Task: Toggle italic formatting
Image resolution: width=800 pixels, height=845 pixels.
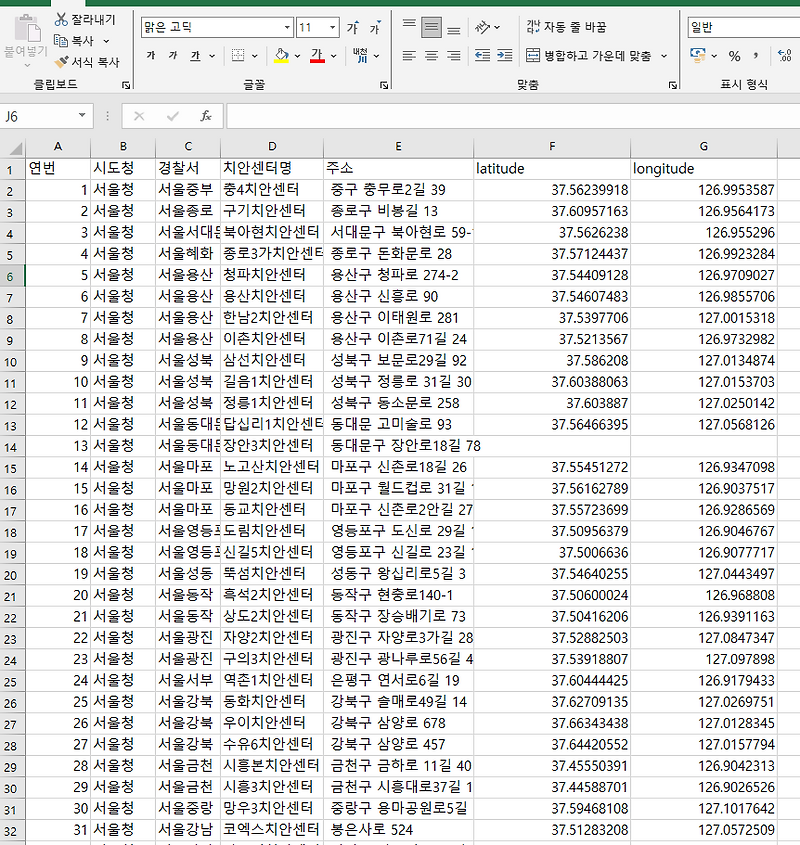Action: point(171,53)
